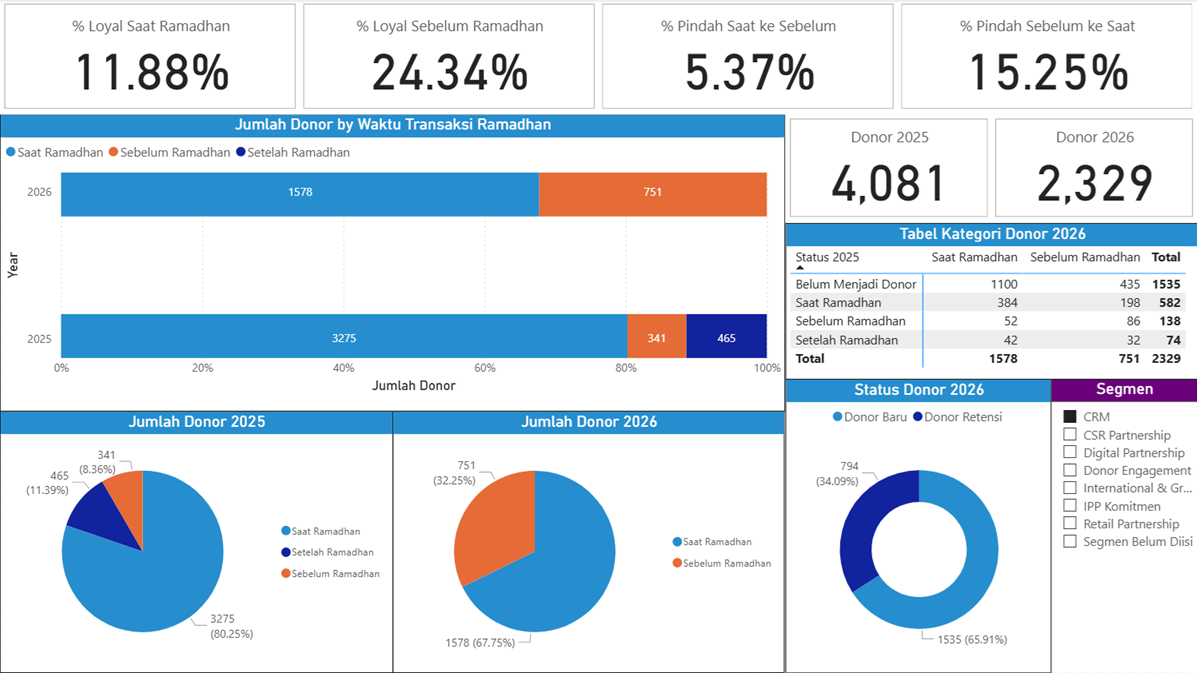The height and width of the screenshot is (673, 1197).
Task: Click Saat Ramadhan legend dot in bar chart
Action: (x=11, y=152)
